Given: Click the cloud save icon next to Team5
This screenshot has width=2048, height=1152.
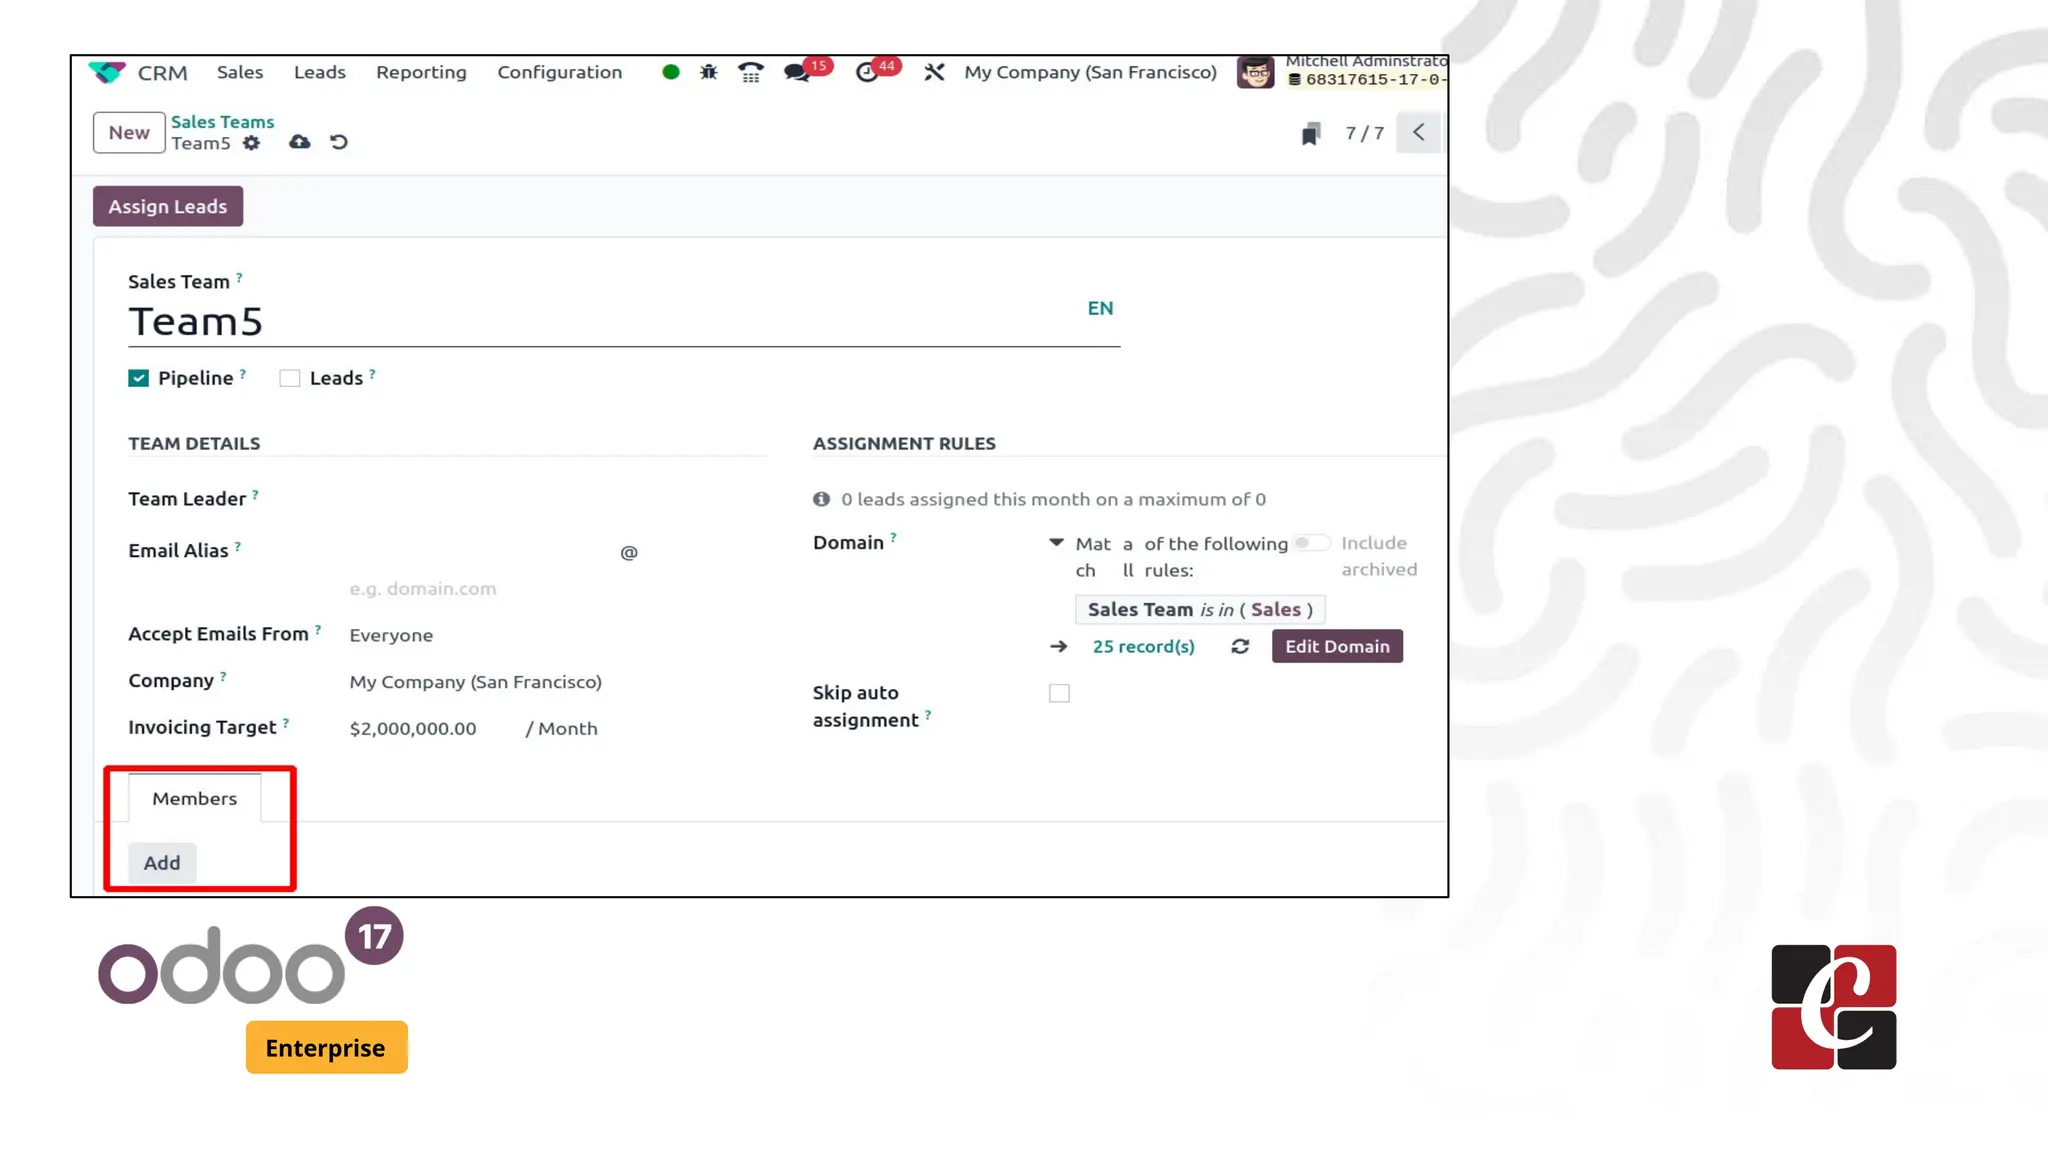Looking at the screenshot, I should coord(299,142).
